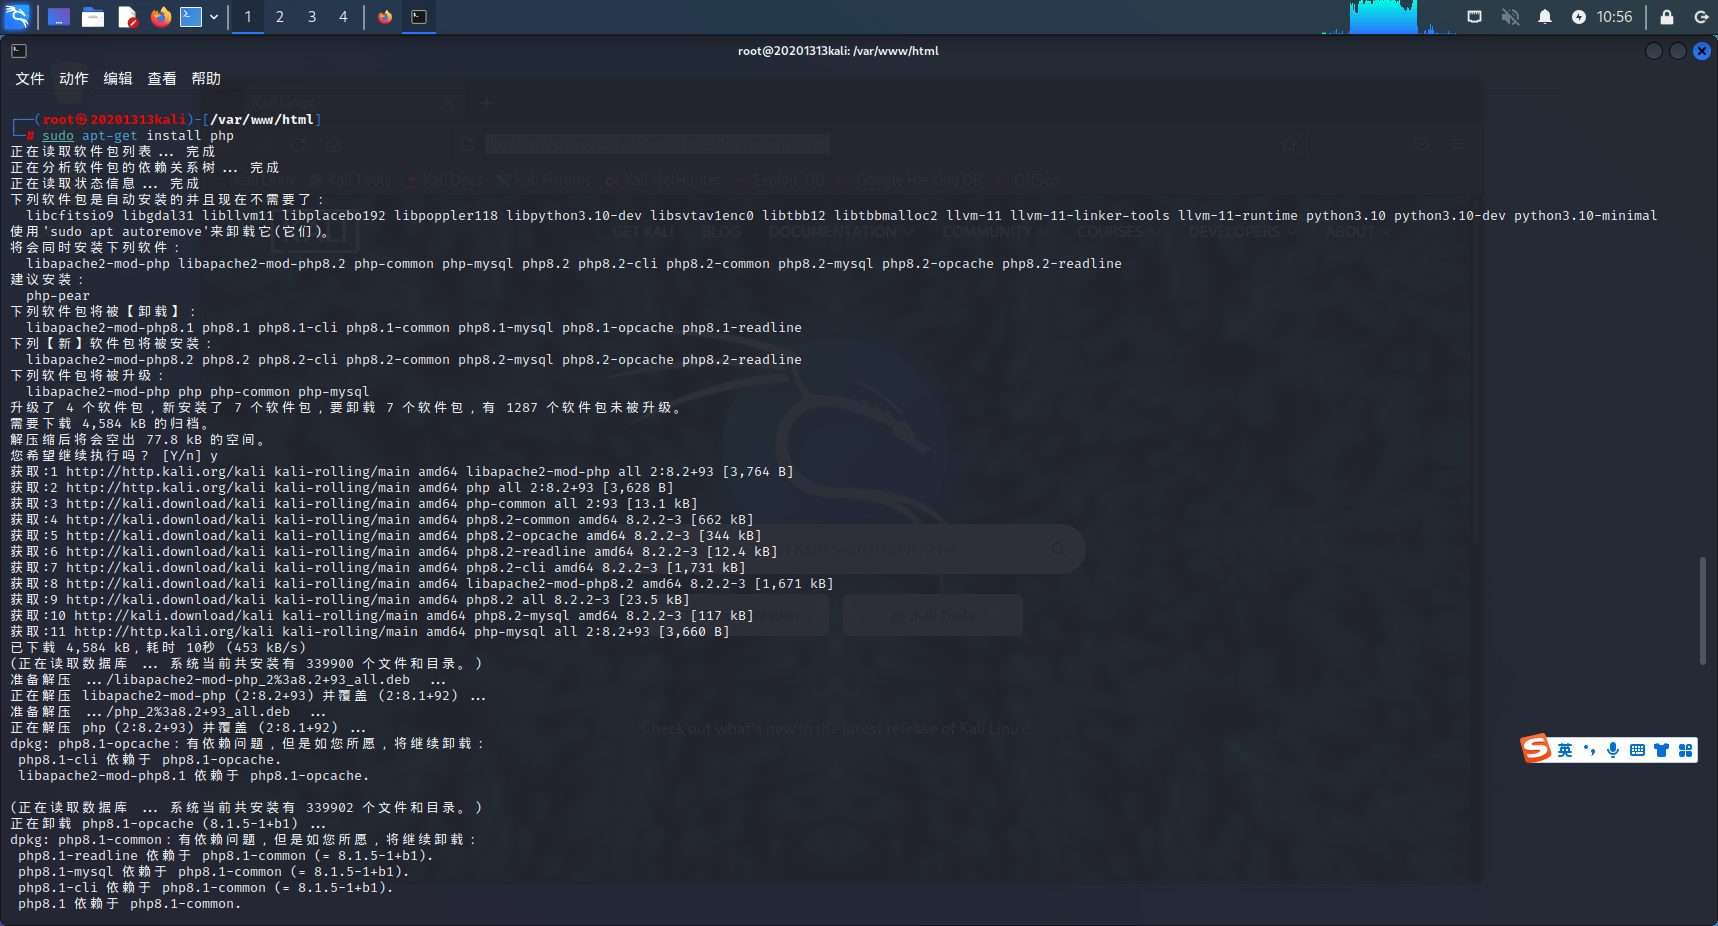
Task: Launch the terminal emulator from the panel
Action: pyautogui.click(x=191, y=17)
